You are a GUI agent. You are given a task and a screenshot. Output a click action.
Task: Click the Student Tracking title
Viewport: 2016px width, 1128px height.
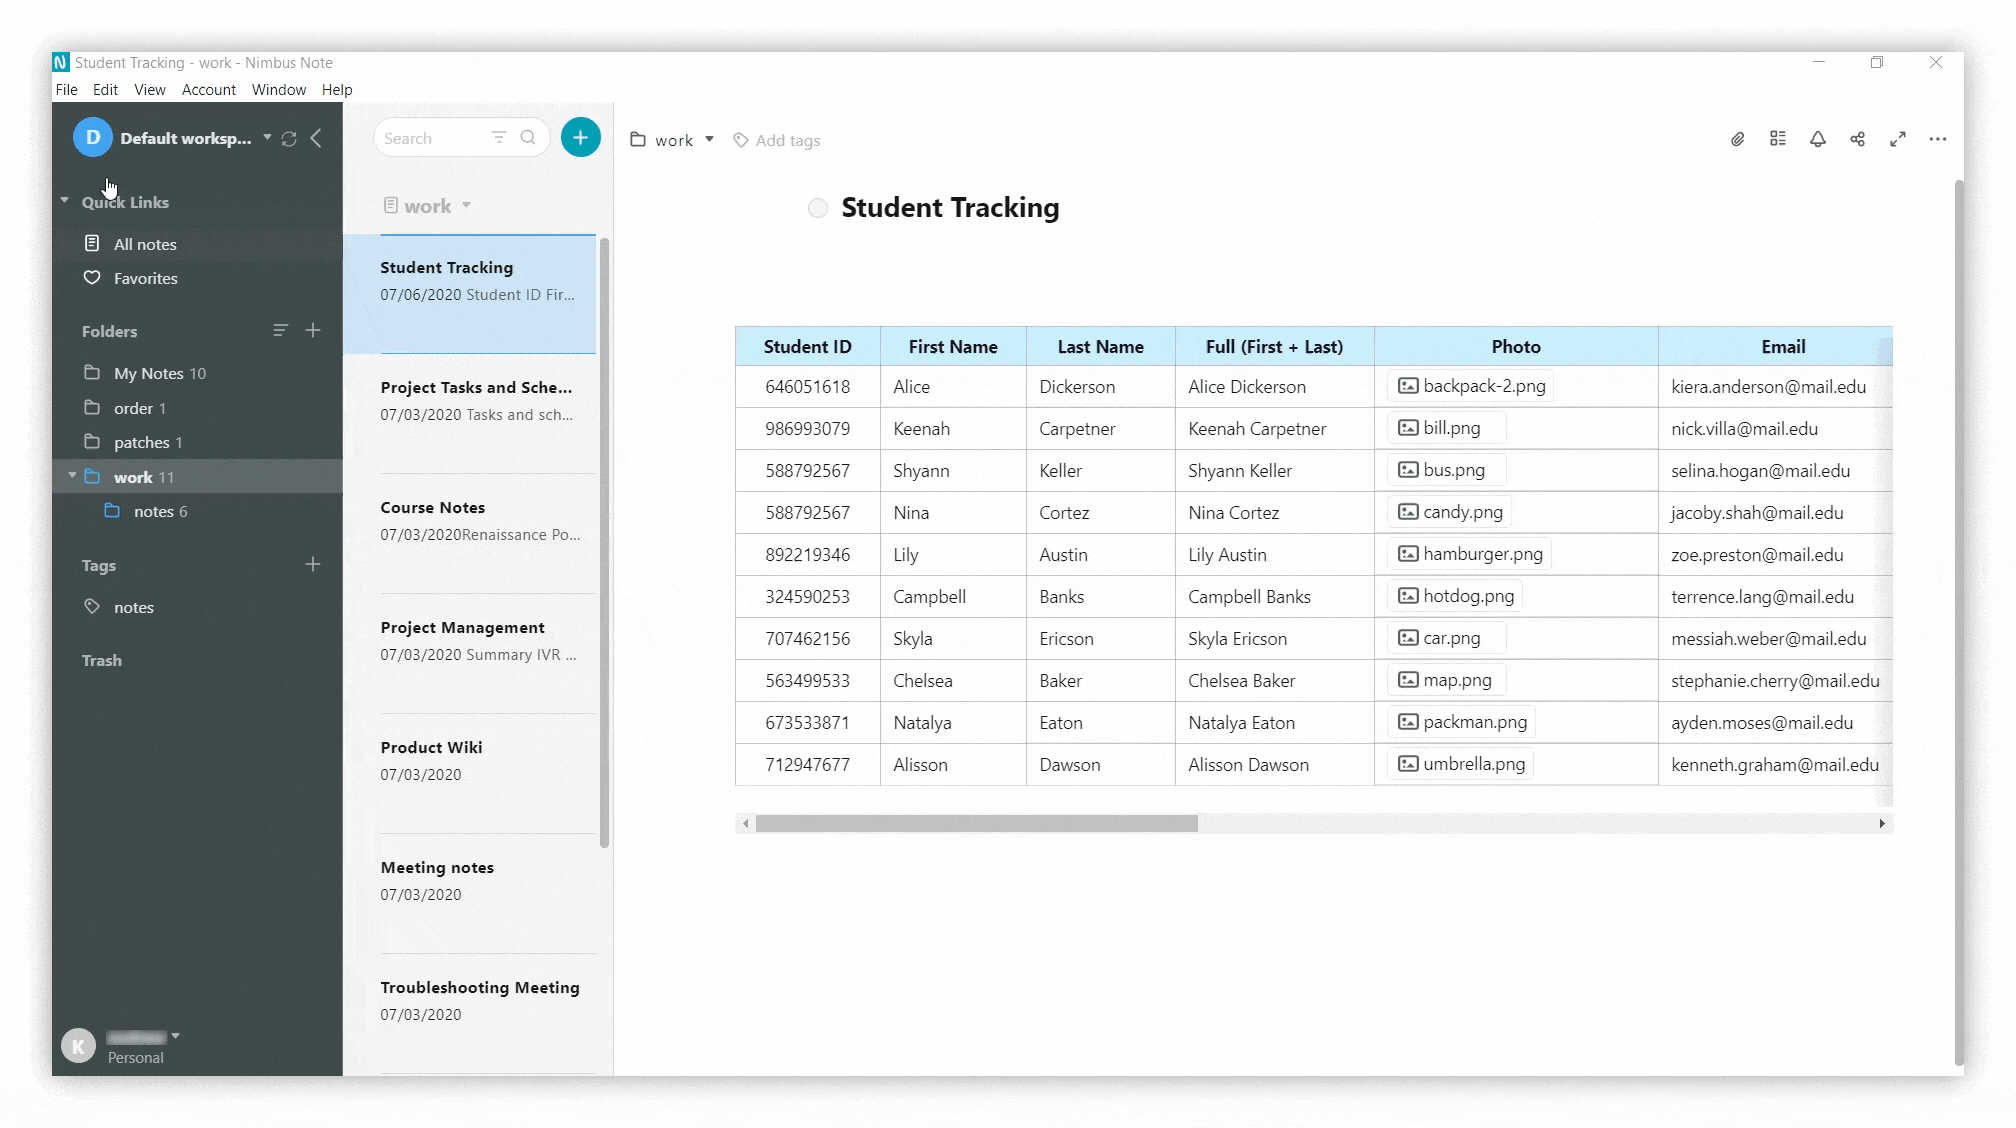(x=950, y=208)
